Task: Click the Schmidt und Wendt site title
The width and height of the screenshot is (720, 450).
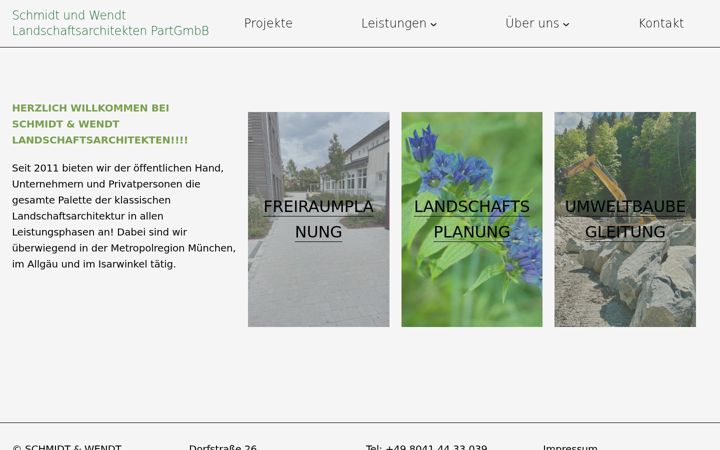Action: [110, 23]
